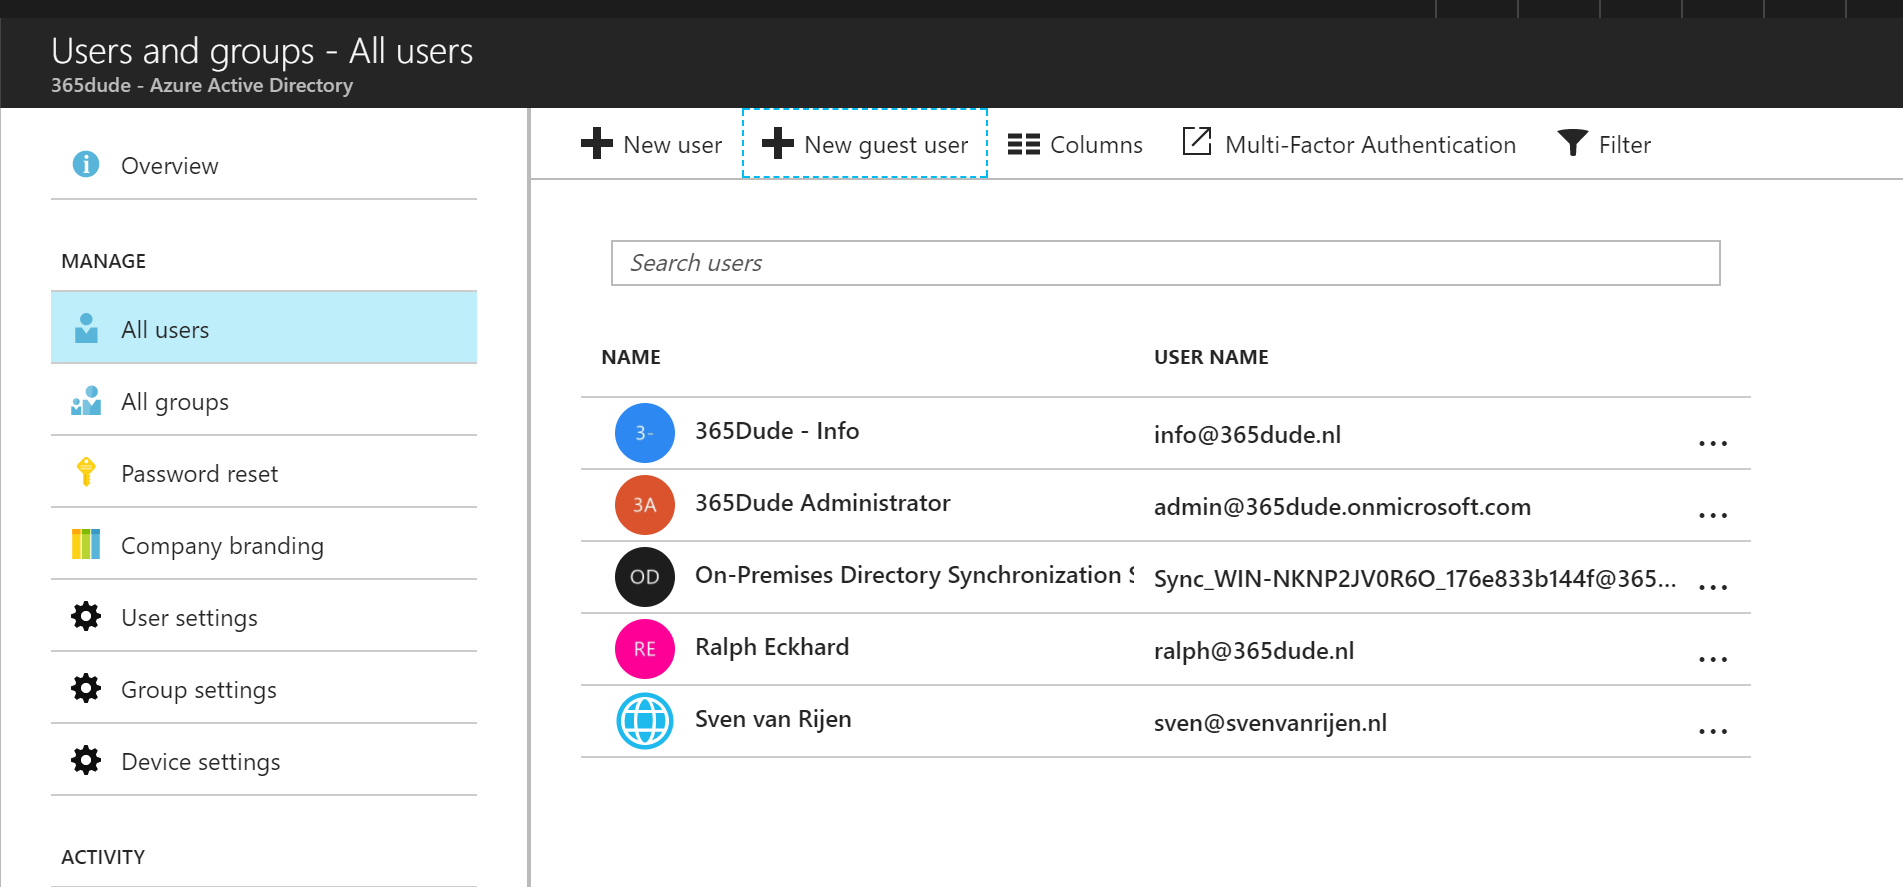Click the All users person icon
Viewport: 1903px width, 887px height.
coord(86,328)
